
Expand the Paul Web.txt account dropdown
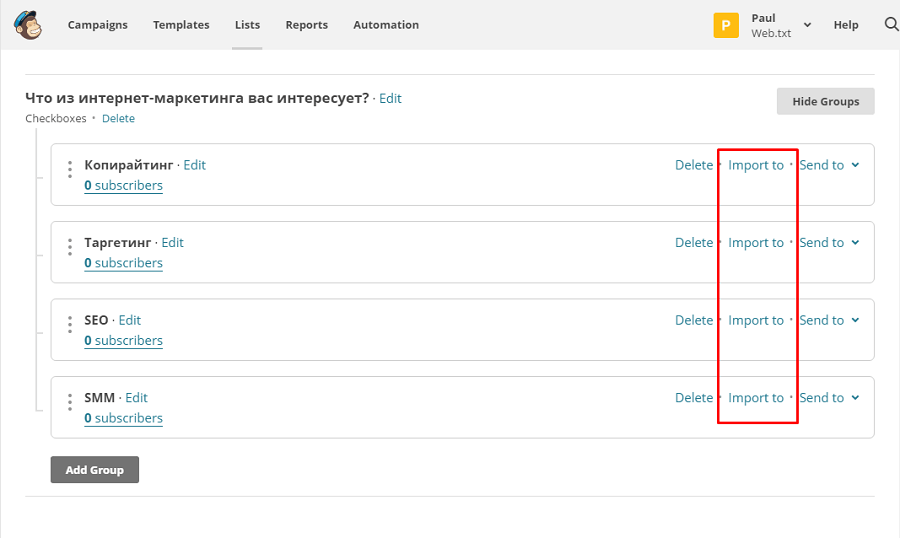pos(807,25)
